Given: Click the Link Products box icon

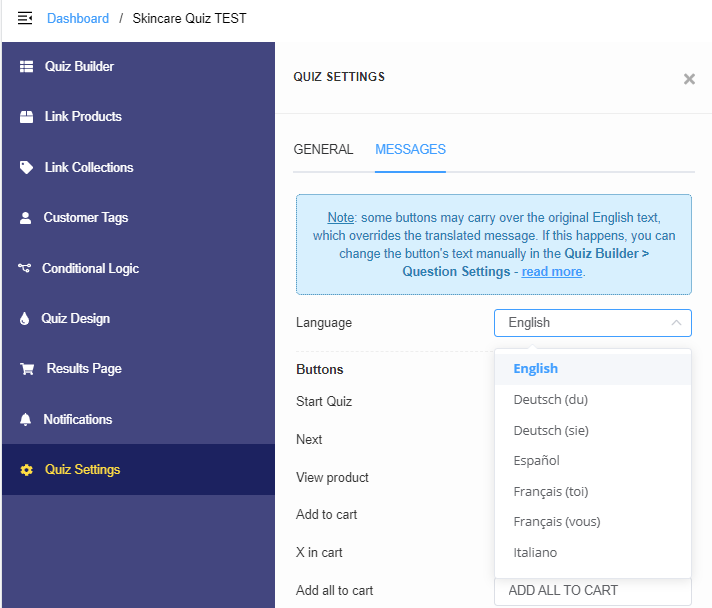Looking at the screenshot, I should (x=26, y=117).
